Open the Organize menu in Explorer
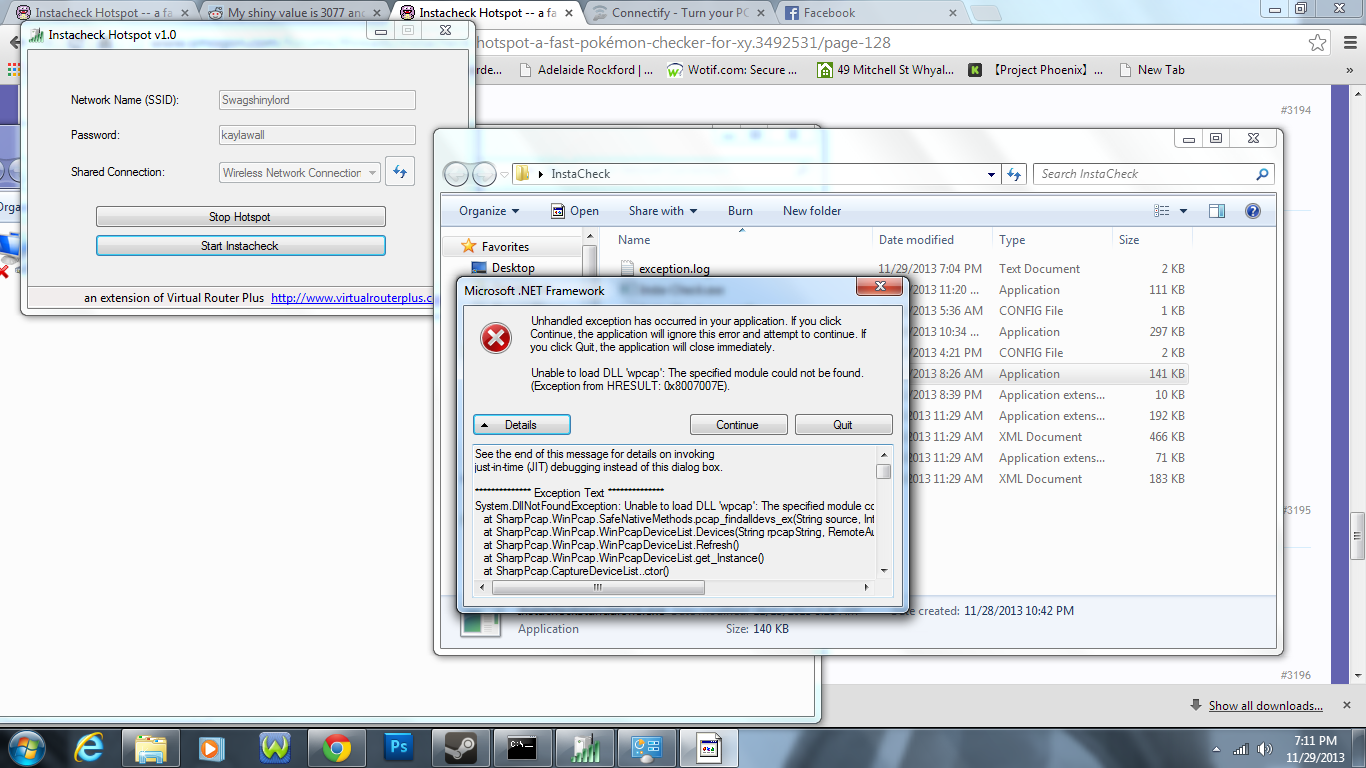This screenshot has height=768, width=1366. [489, 211]
